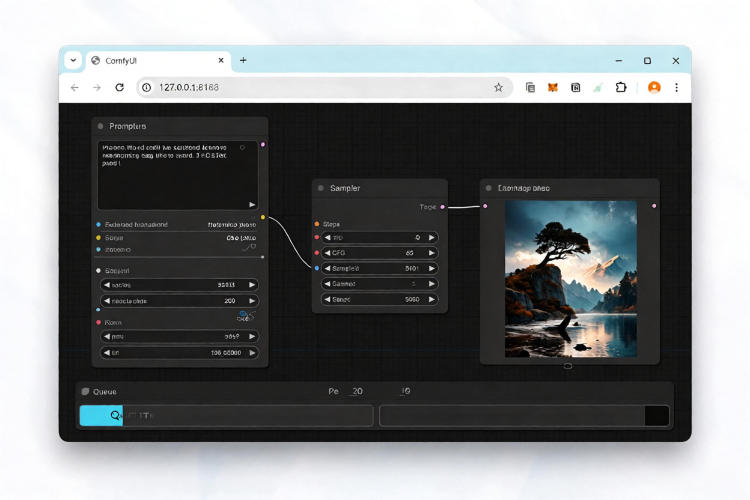The image size is (750, 500).
Task: Click the black square button at Queue right
Action: [x=657, y=415]
